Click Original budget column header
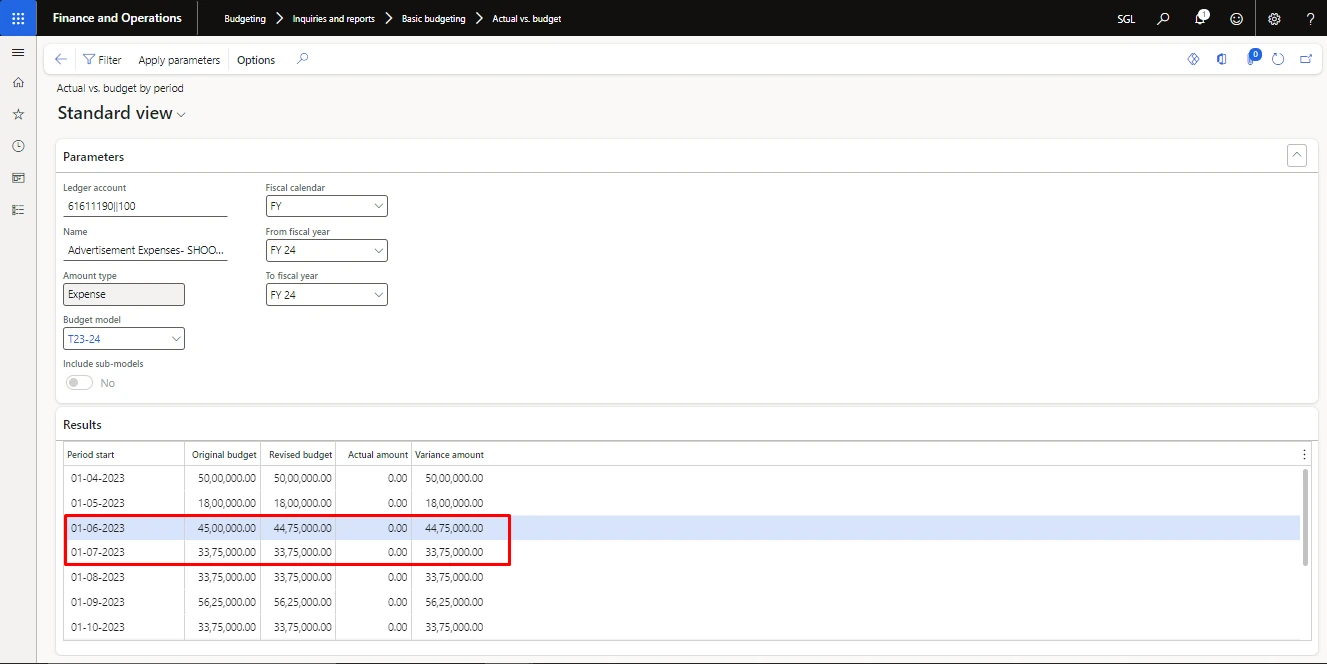The width and height of the screenshot is (1327, 664). pos(224,455)
